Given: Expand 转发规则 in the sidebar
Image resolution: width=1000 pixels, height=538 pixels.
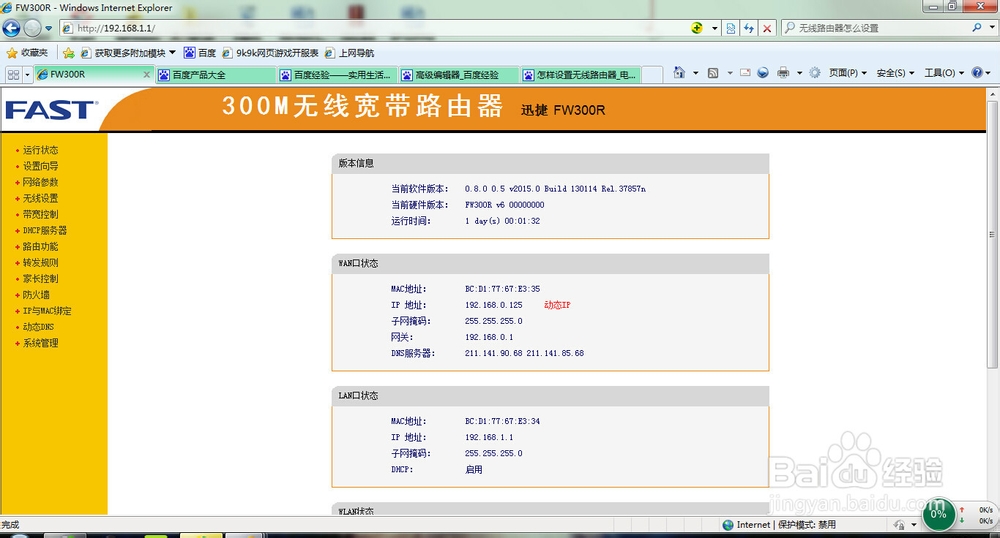Looking at the screenshot, I should click(40, 263).
